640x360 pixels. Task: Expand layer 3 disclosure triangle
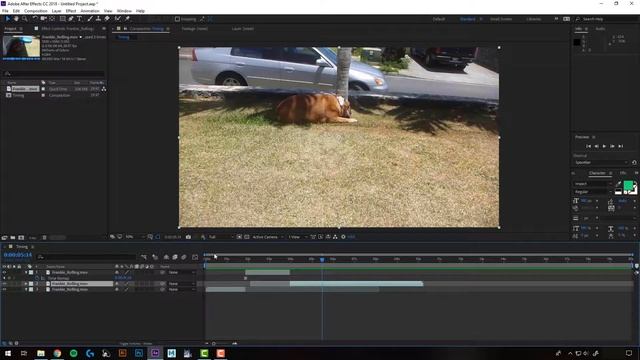(x=26, y=289)
